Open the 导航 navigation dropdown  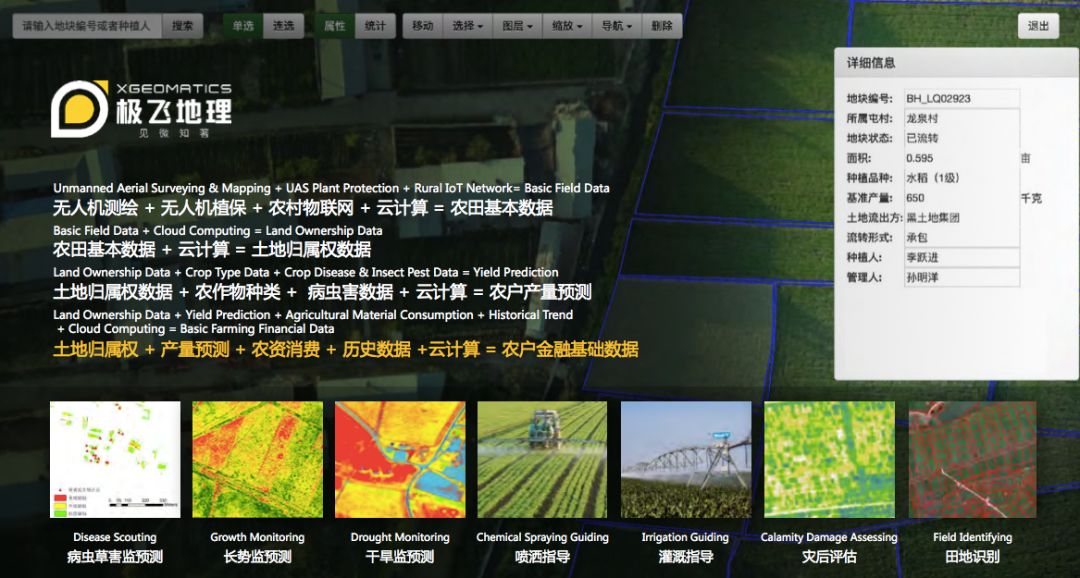616,26
